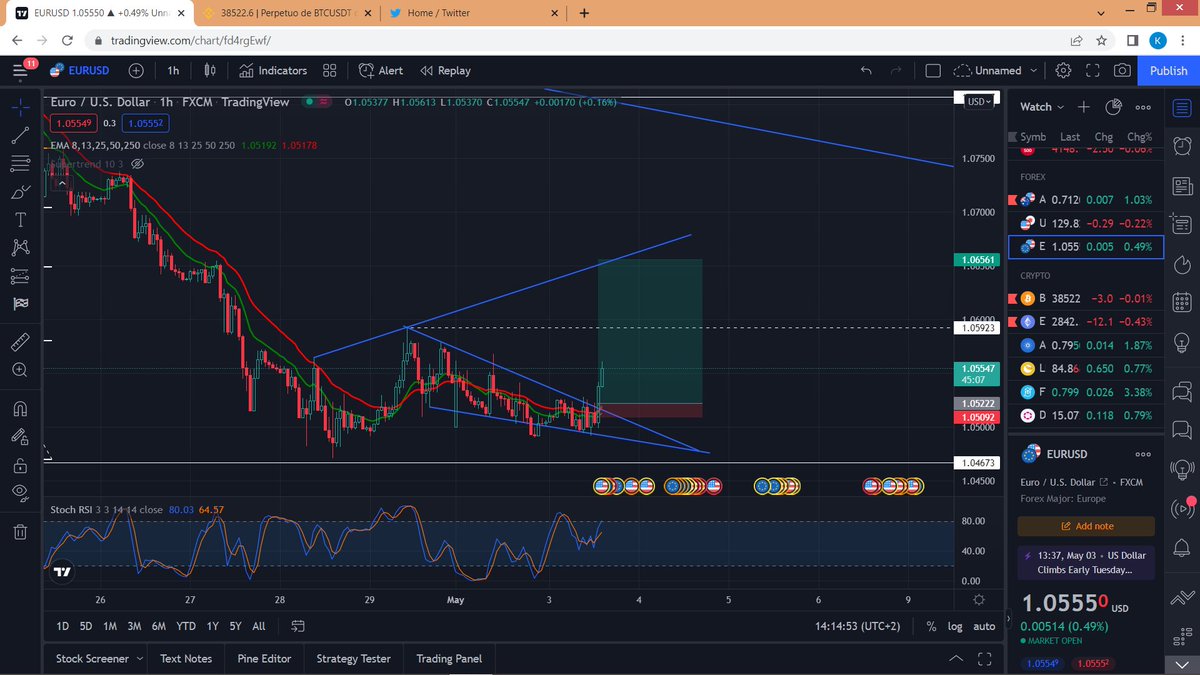Open the Strategy Tester tab

click(353, 658)
